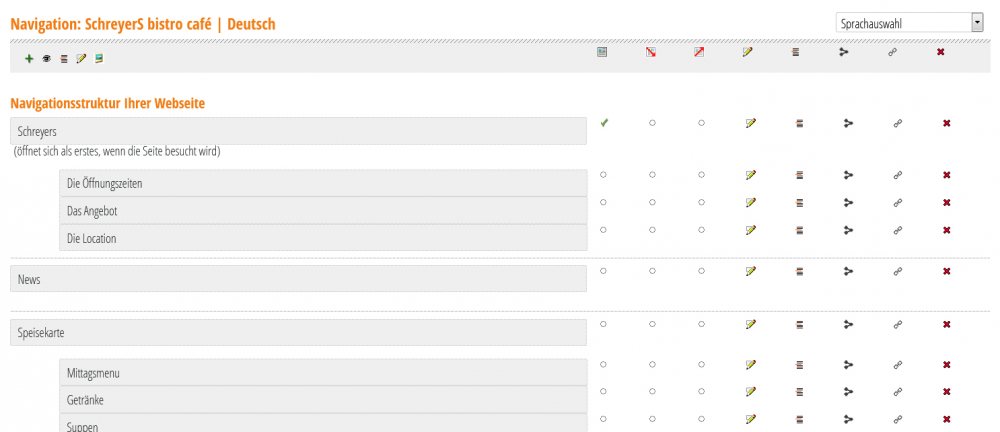Click the chain link icon for Das Angebot
1000x432 pixels.
tap(897, 203)
